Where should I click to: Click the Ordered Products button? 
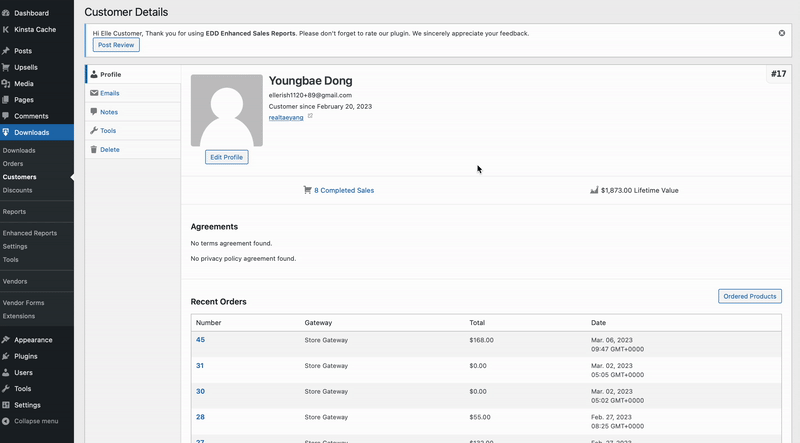coord(749,296)
